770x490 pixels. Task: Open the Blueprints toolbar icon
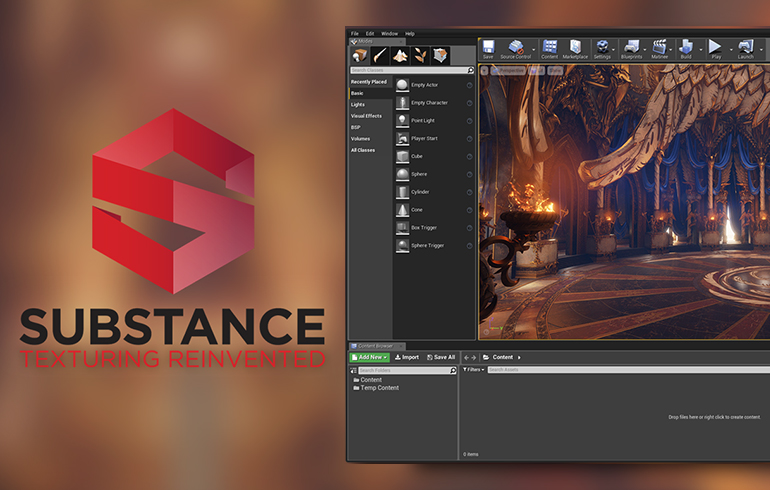click(631, 47)
